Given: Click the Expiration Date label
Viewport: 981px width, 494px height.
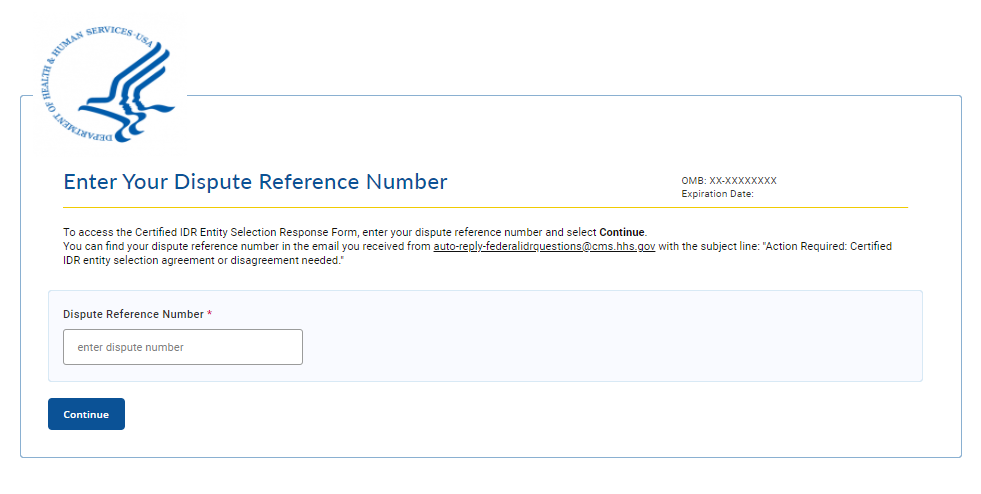Looking at the screenshot, I should [x=717, y=194].
